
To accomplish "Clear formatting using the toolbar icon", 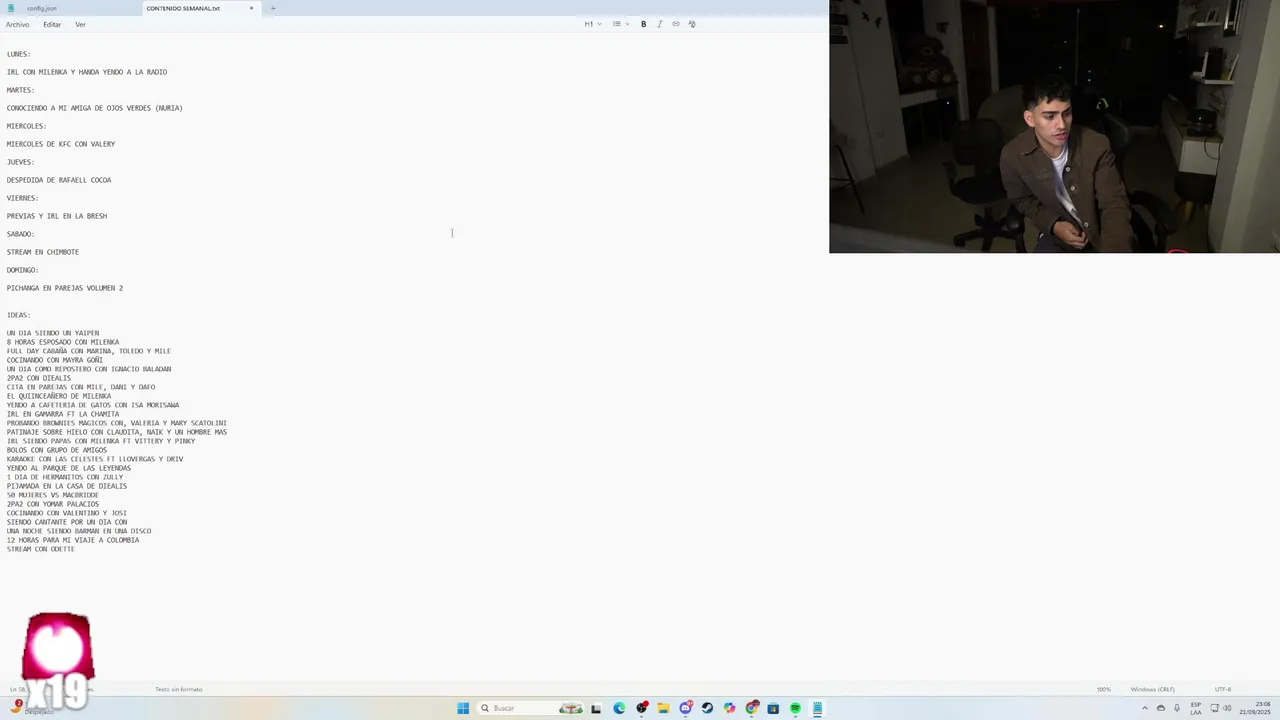I will pyautogui.click(x=691, y=24).
